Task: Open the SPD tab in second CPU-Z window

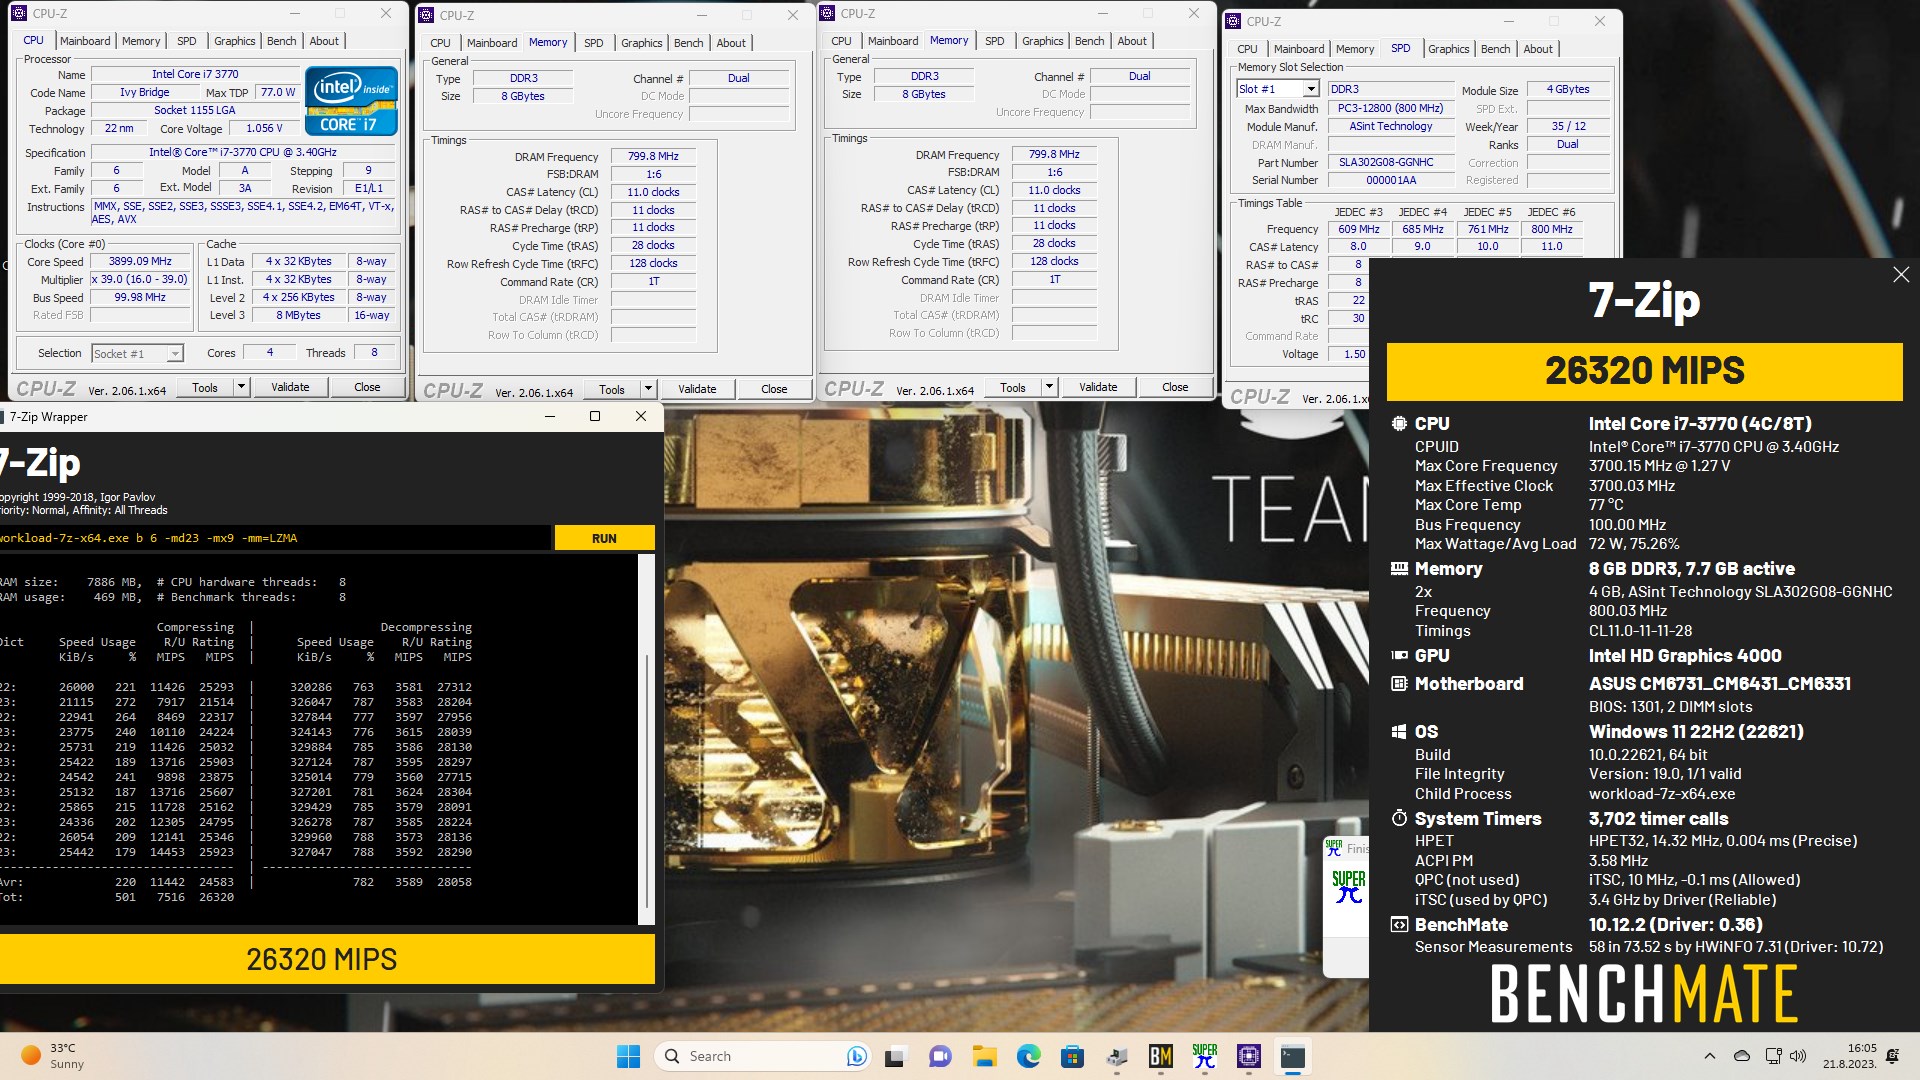Action: coord(594,43)
